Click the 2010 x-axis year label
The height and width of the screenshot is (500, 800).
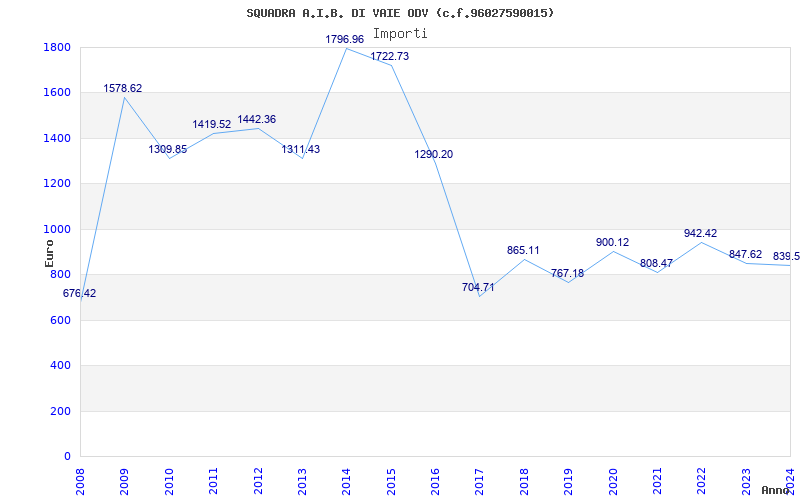tap(169, 481)
